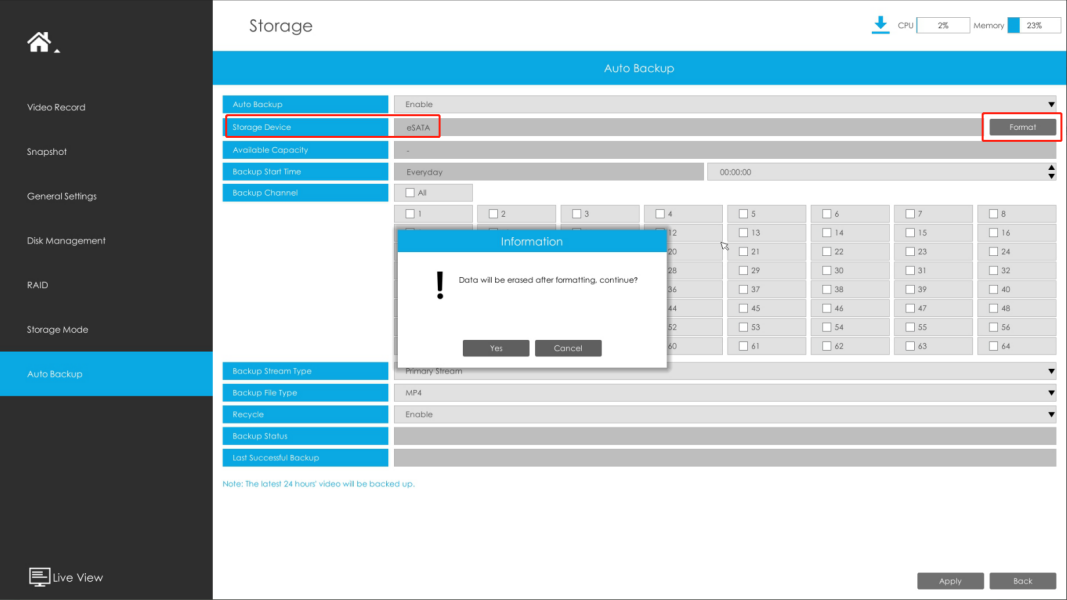Image resolution: width=1067 pixels, height=600 pixels.
Task: Select Storage Mode in sidebar
Action: point(58,330)
